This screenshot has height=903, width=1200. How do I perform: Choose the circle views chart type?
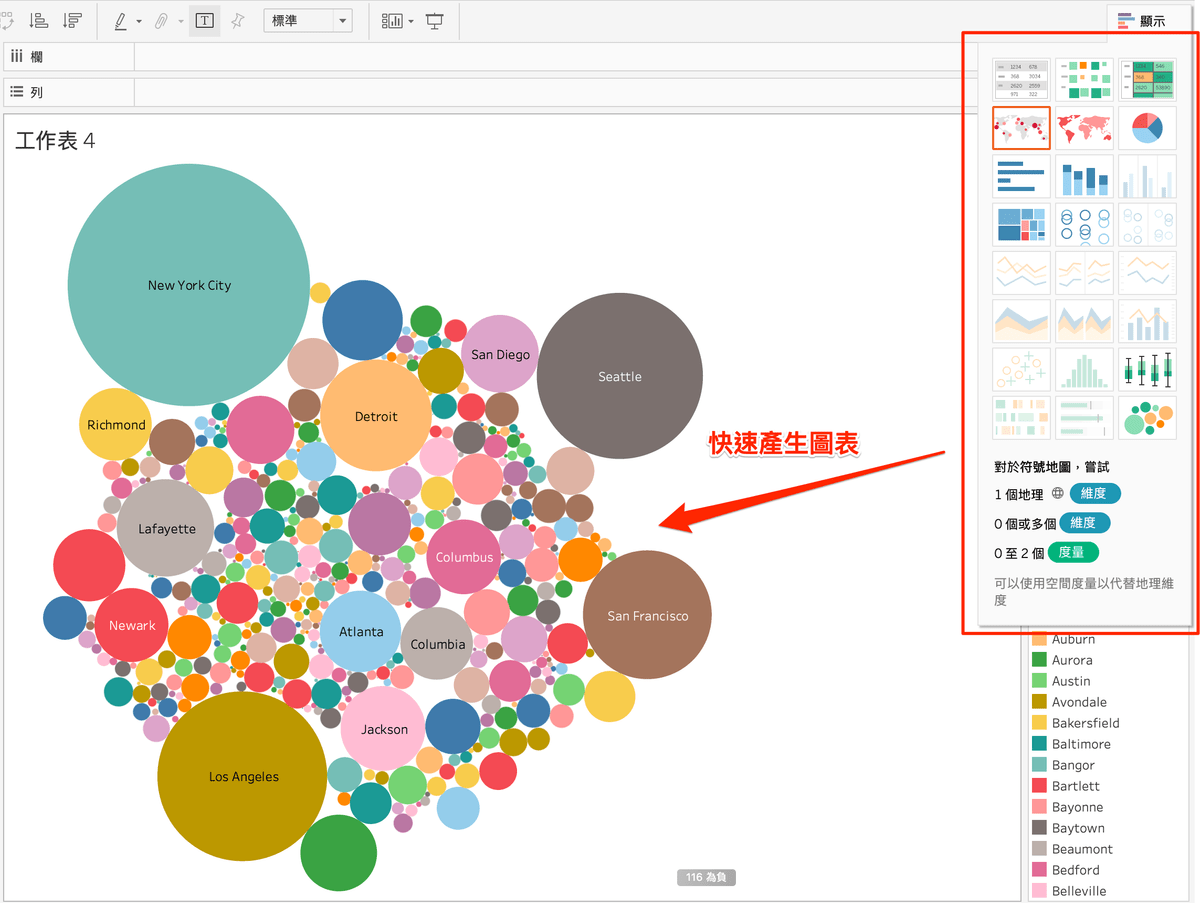click(1084, 225)
